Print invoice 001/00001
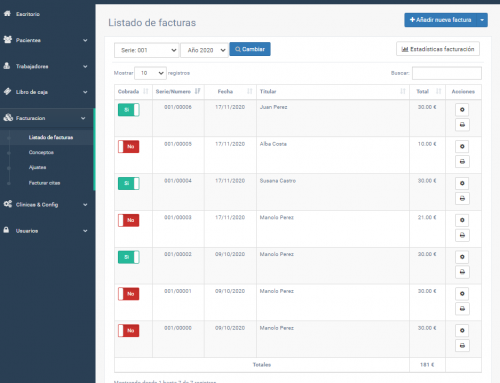The width and height of the screenshot is (500, 383). pyautogui.click(x=462, y=309)
